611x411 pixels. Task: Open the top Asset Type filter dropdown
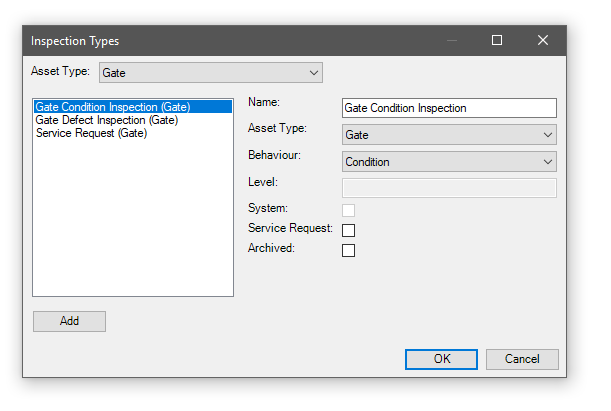(209, 73)
